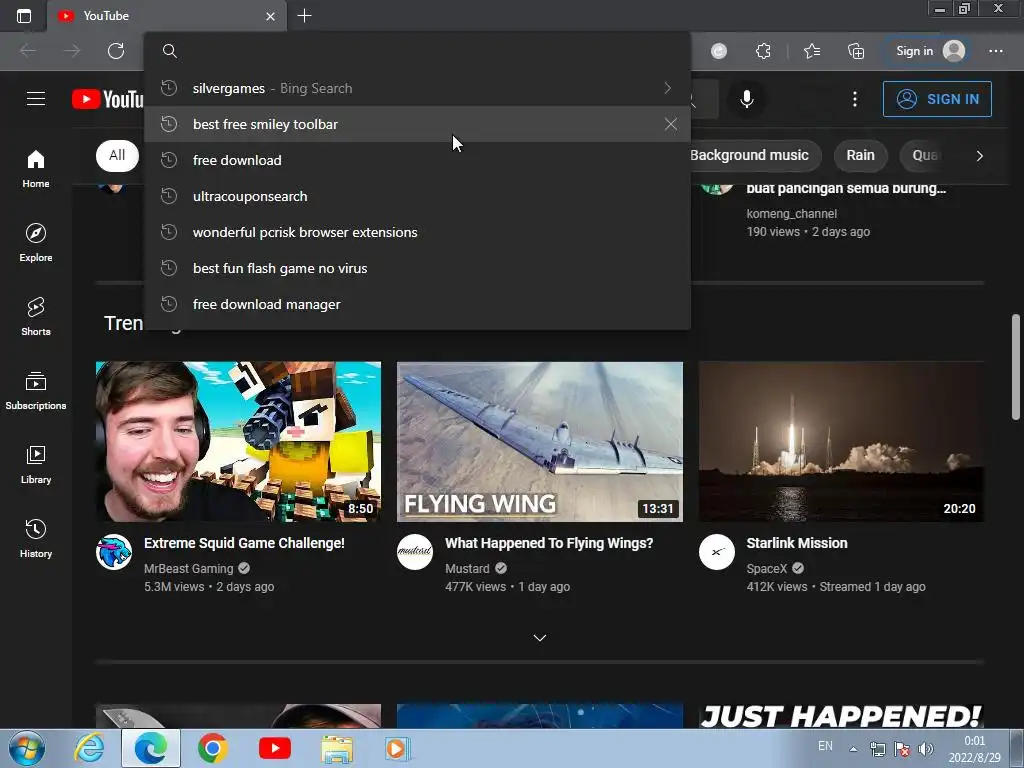This screenshot has height=768, width=1024.
Task: Visit komeng_channel link
Action: click(x=792, y=214)
